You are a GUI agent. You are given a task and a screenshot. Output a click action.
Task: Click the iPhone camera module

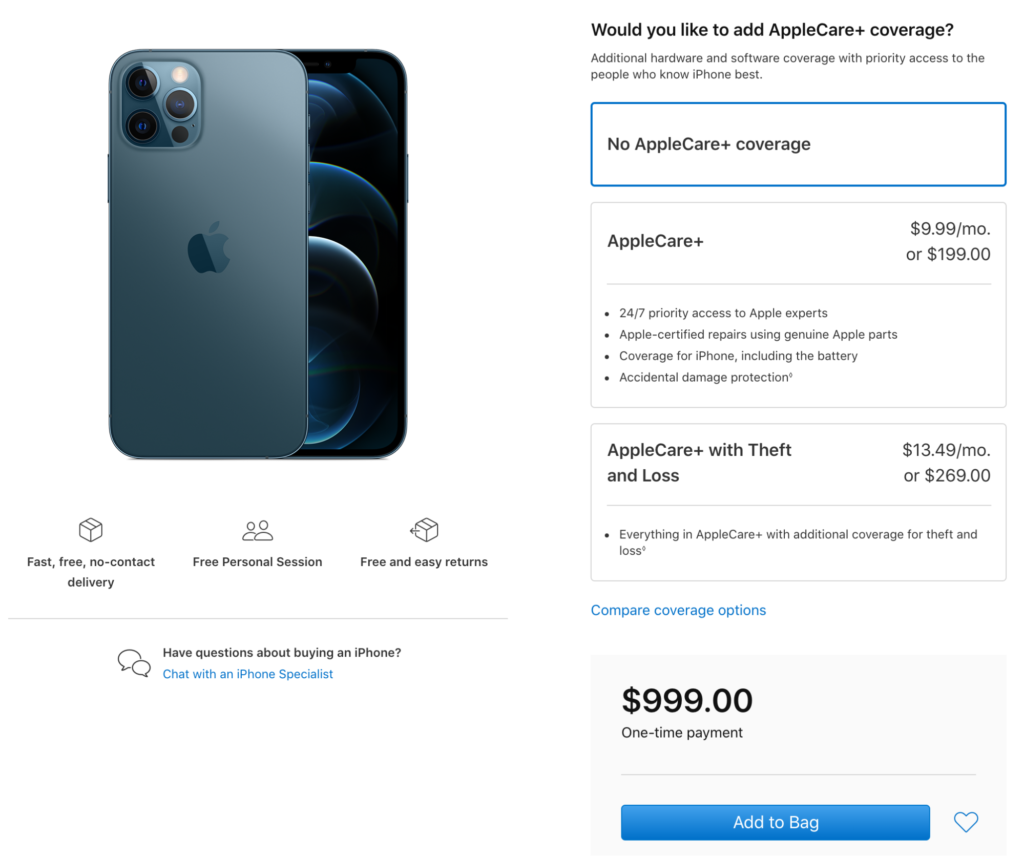point(160,105)
